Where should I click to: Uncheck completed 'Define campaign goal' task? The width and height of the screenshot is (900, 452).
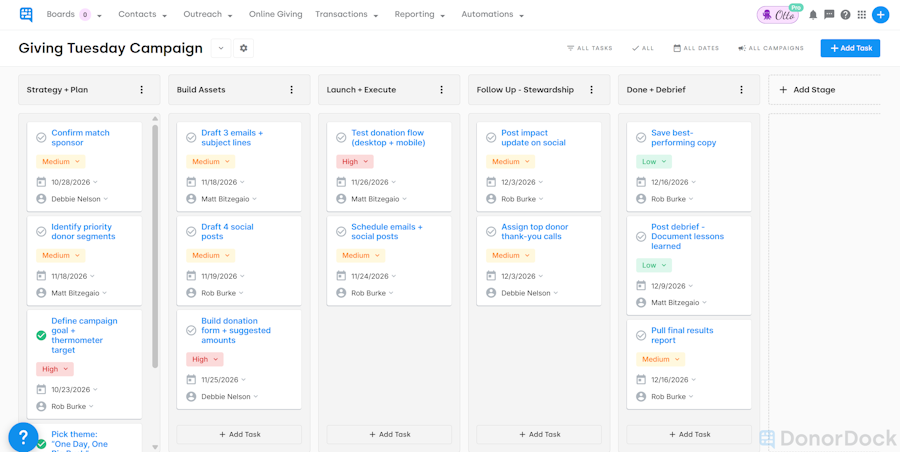point(41,336)
